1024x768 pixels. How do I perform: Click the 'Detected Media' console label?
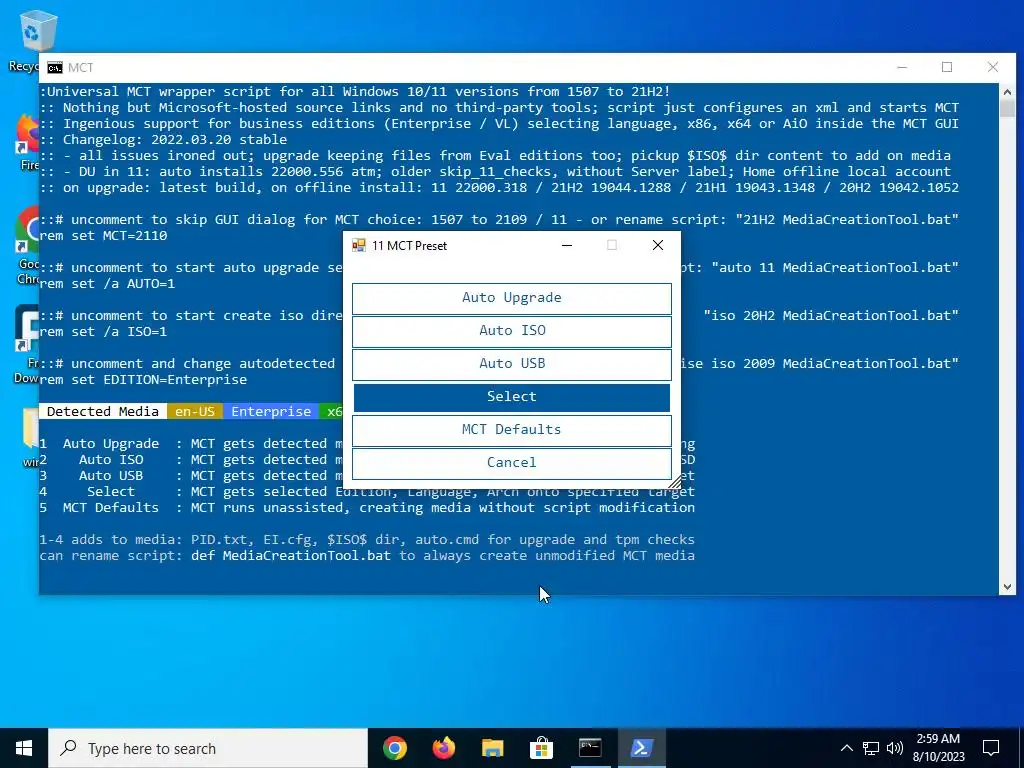point(103,411)
